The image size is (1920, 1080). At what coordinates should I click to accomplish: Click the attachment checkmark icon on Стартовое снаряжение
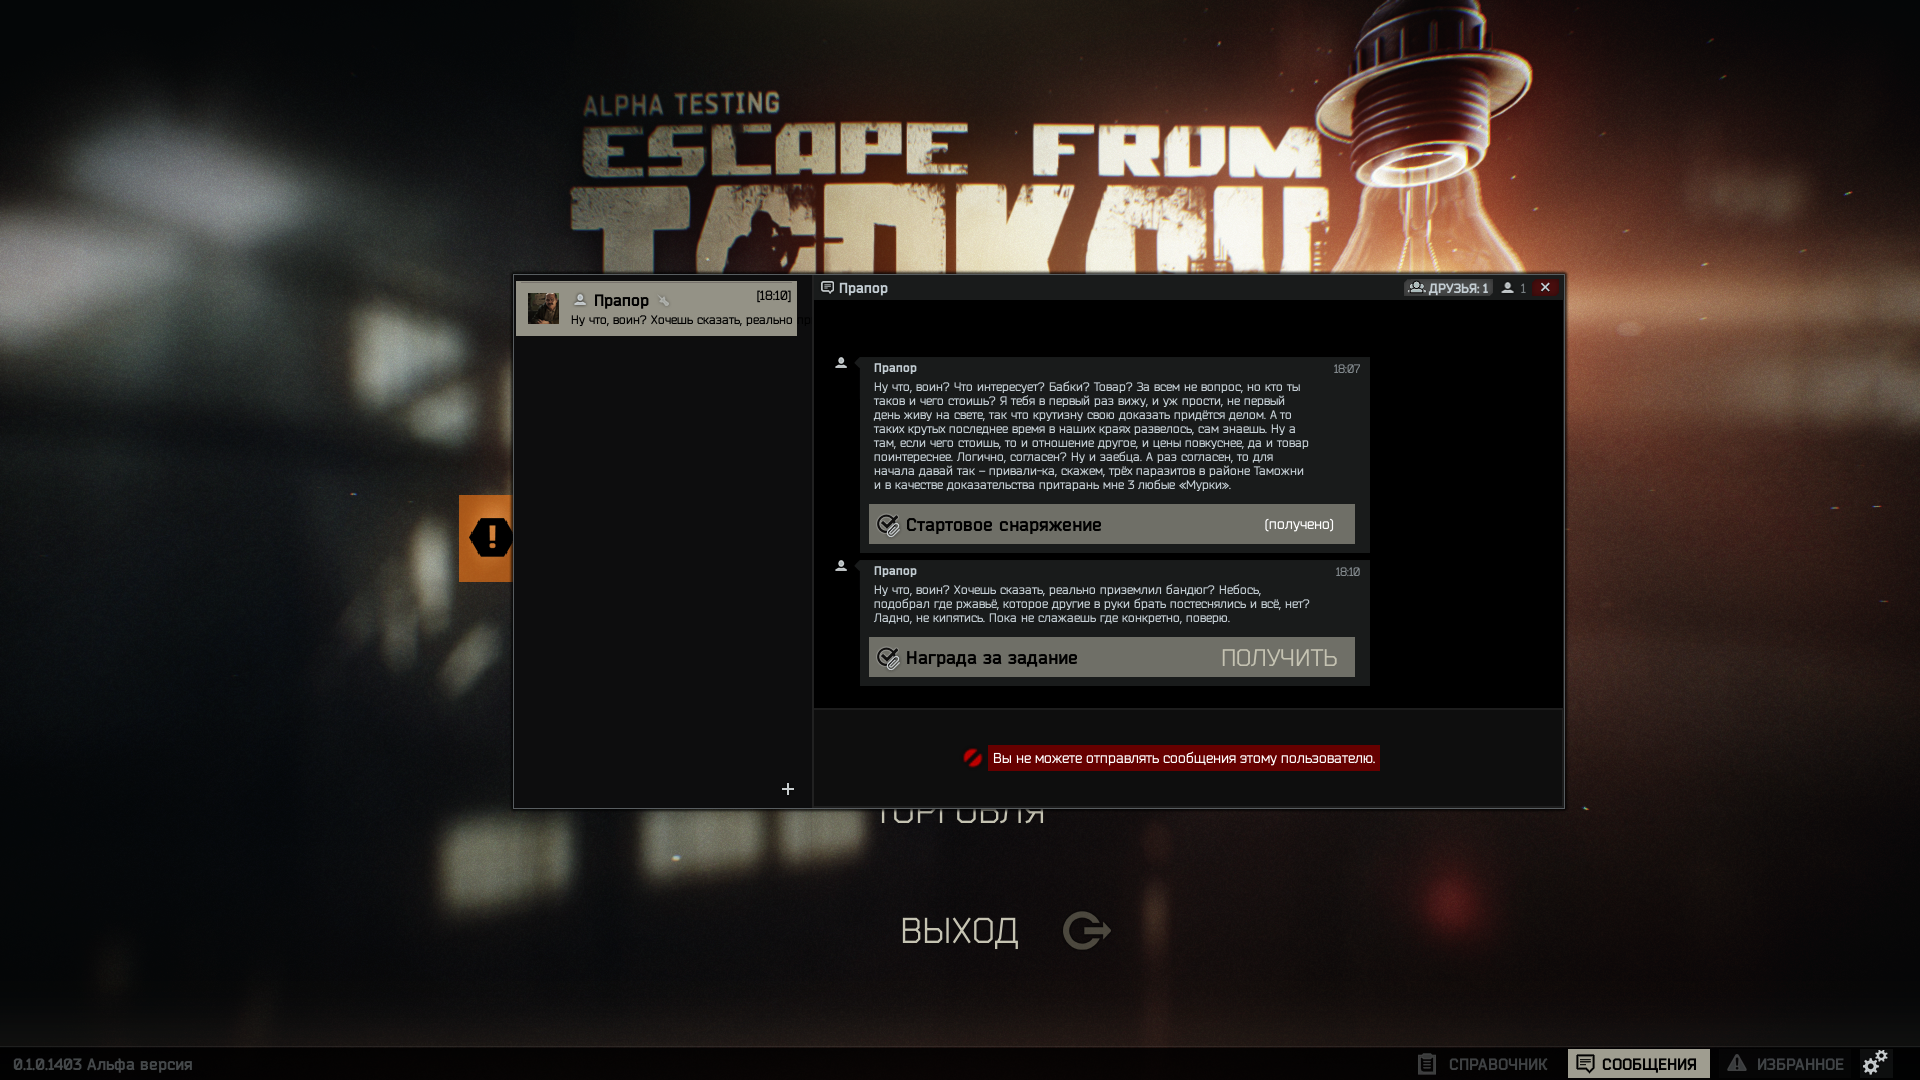coord(888,525)
